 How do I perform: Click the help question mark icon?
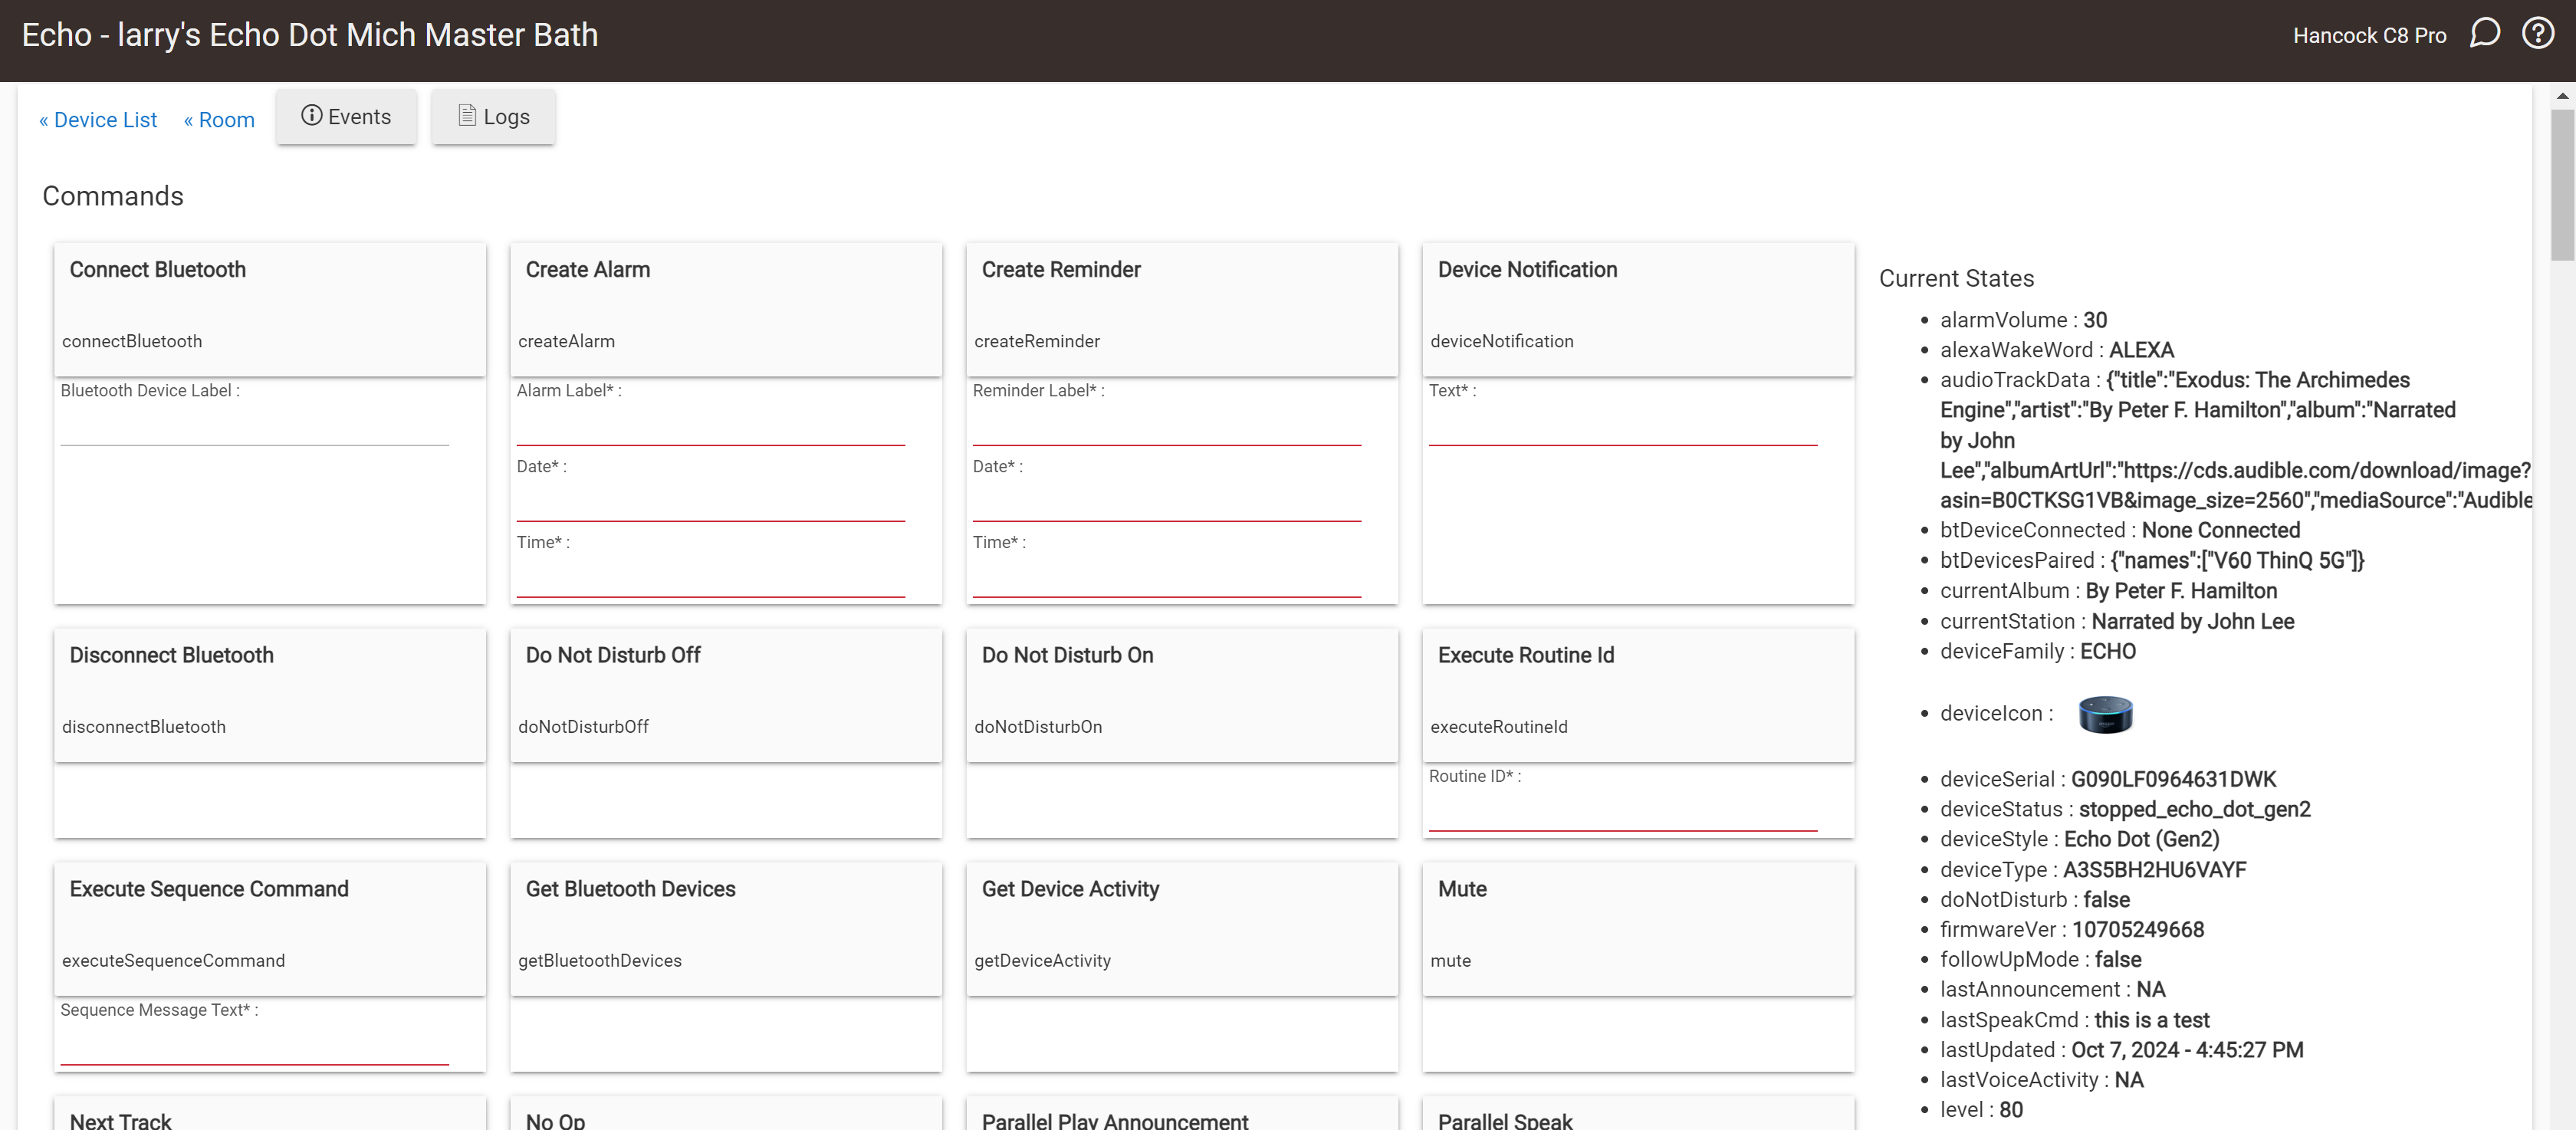coord(2538,34)
